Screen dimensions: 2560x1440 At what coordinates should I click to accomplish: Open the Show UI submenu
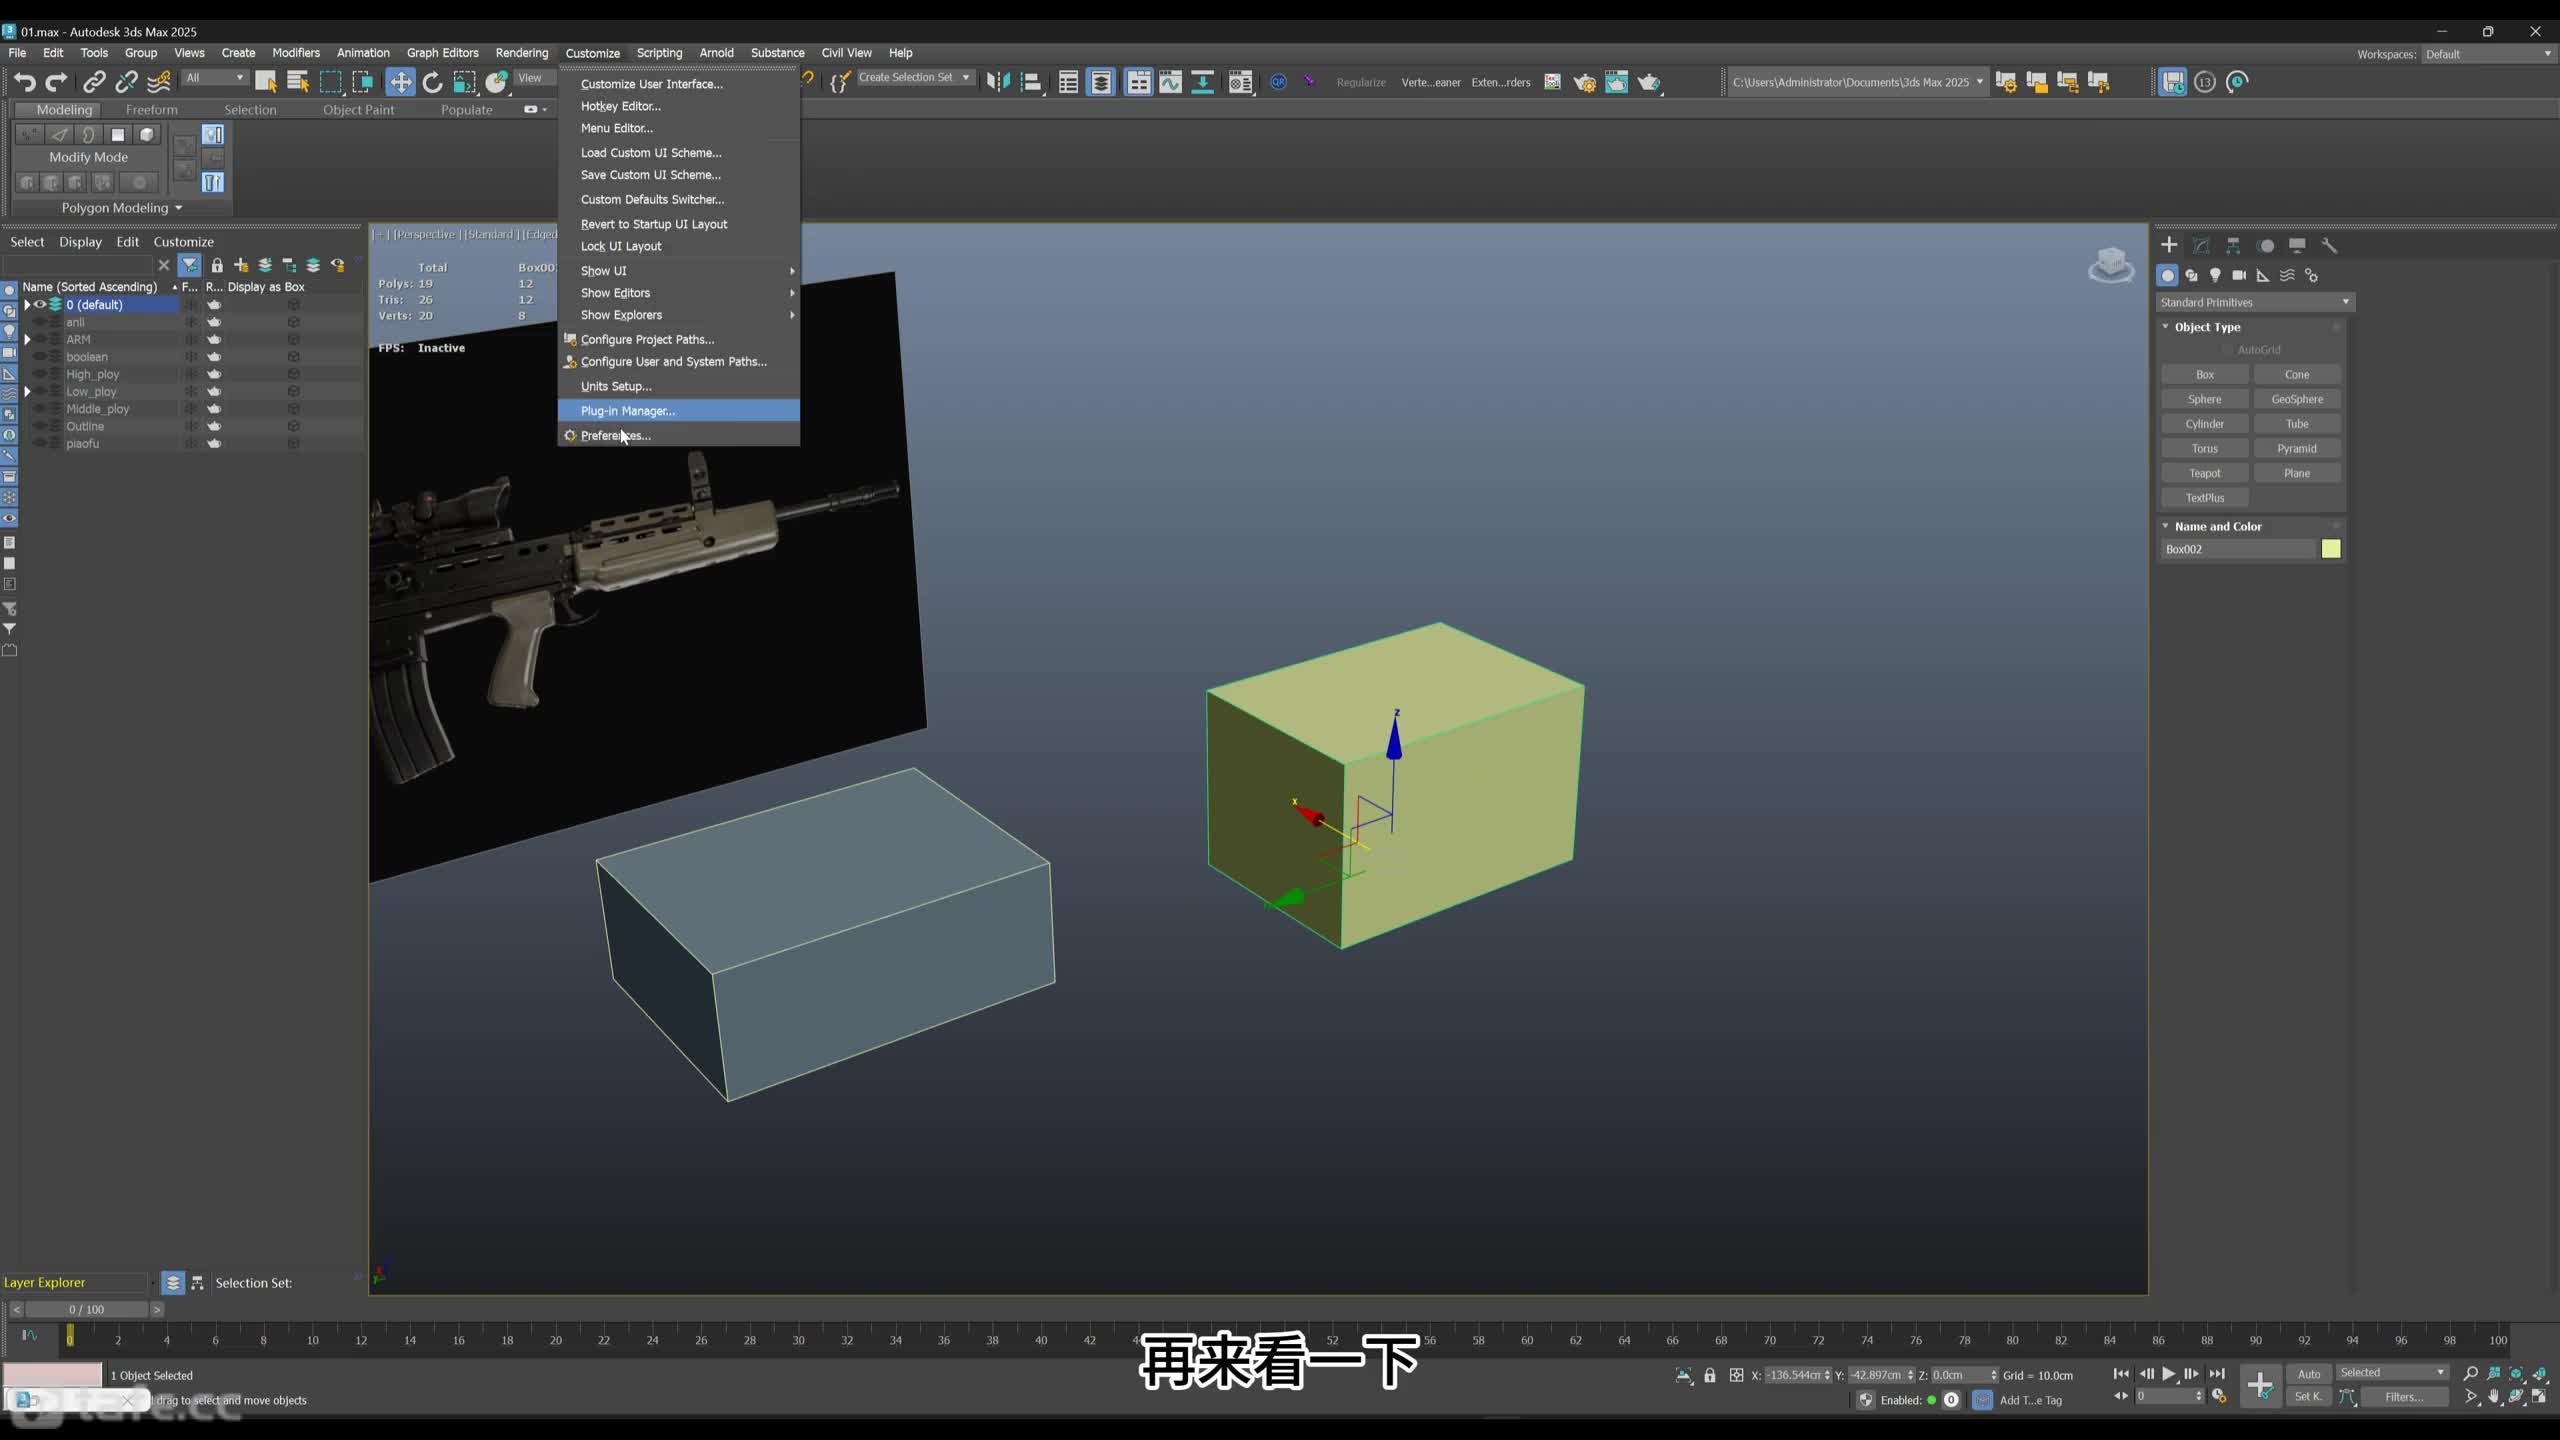click(x=679, y=271)
